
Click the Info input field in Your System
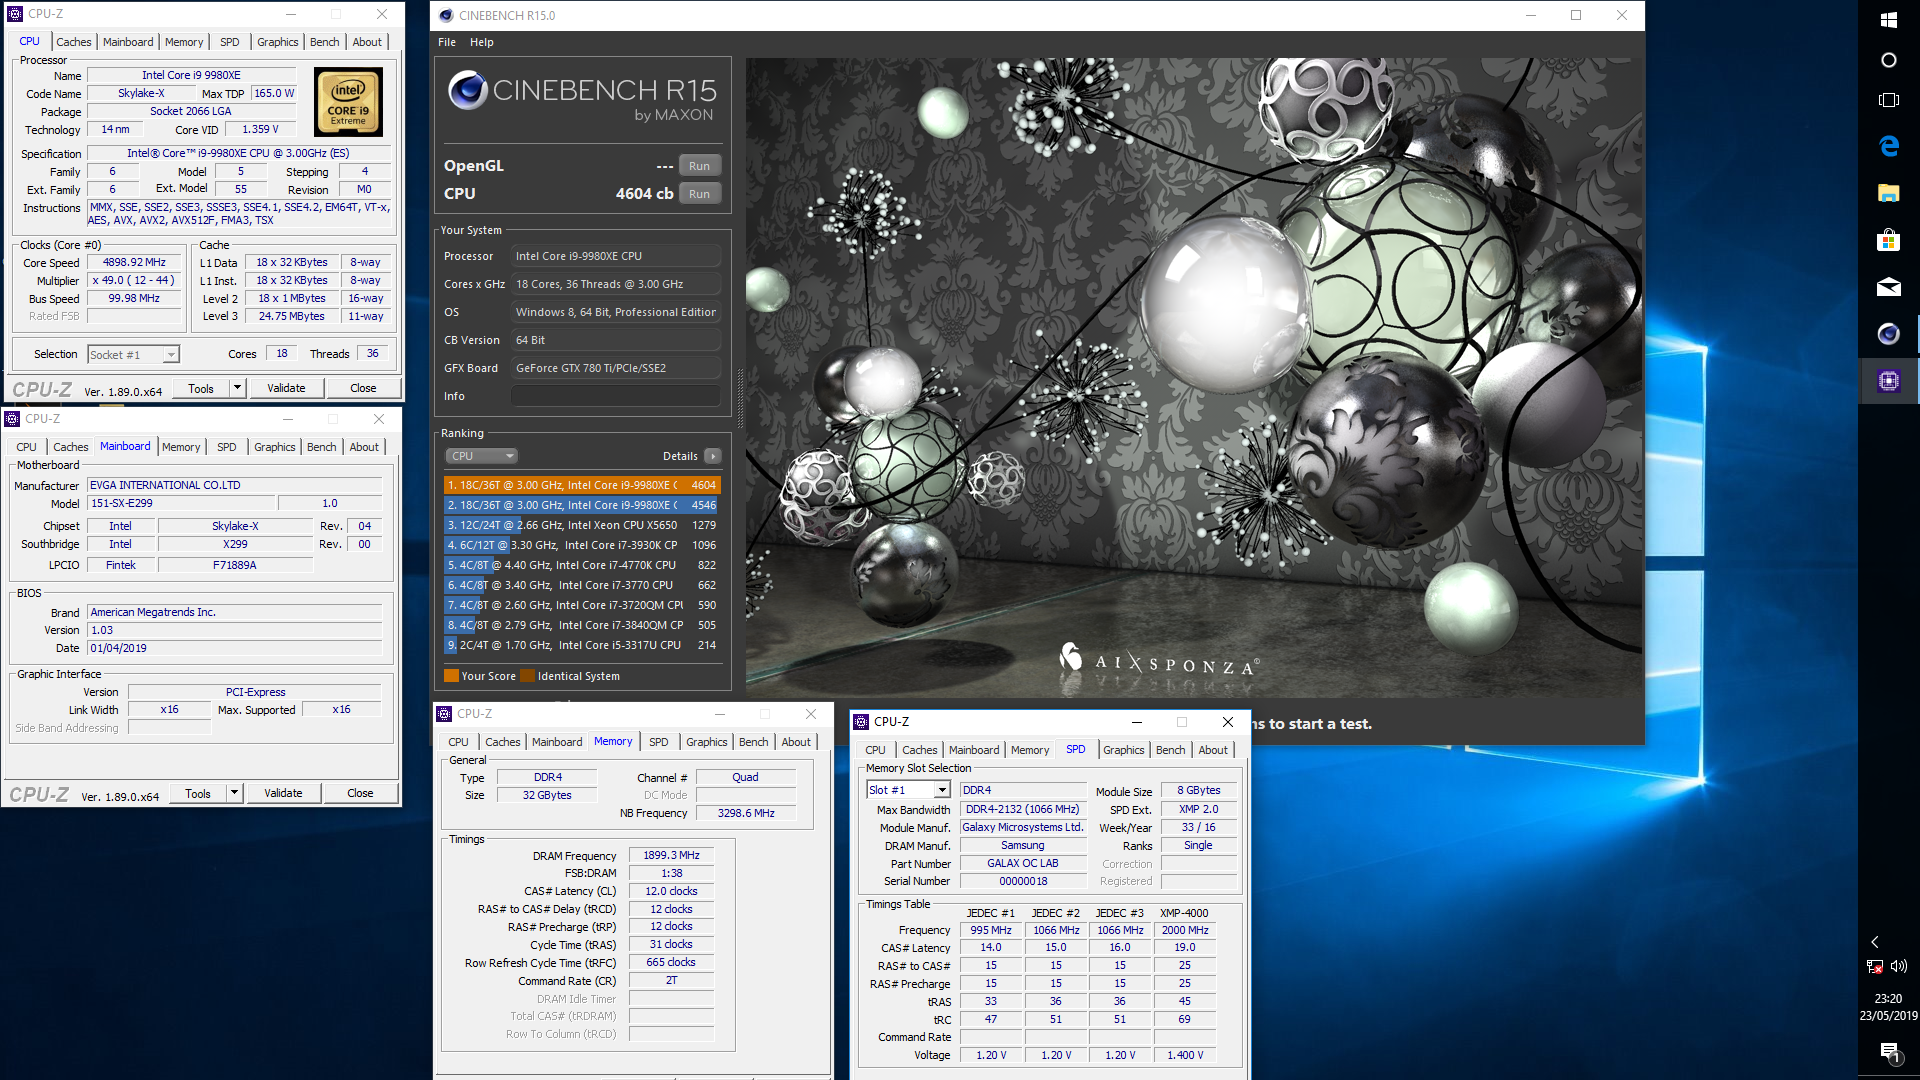pos(616,396)
